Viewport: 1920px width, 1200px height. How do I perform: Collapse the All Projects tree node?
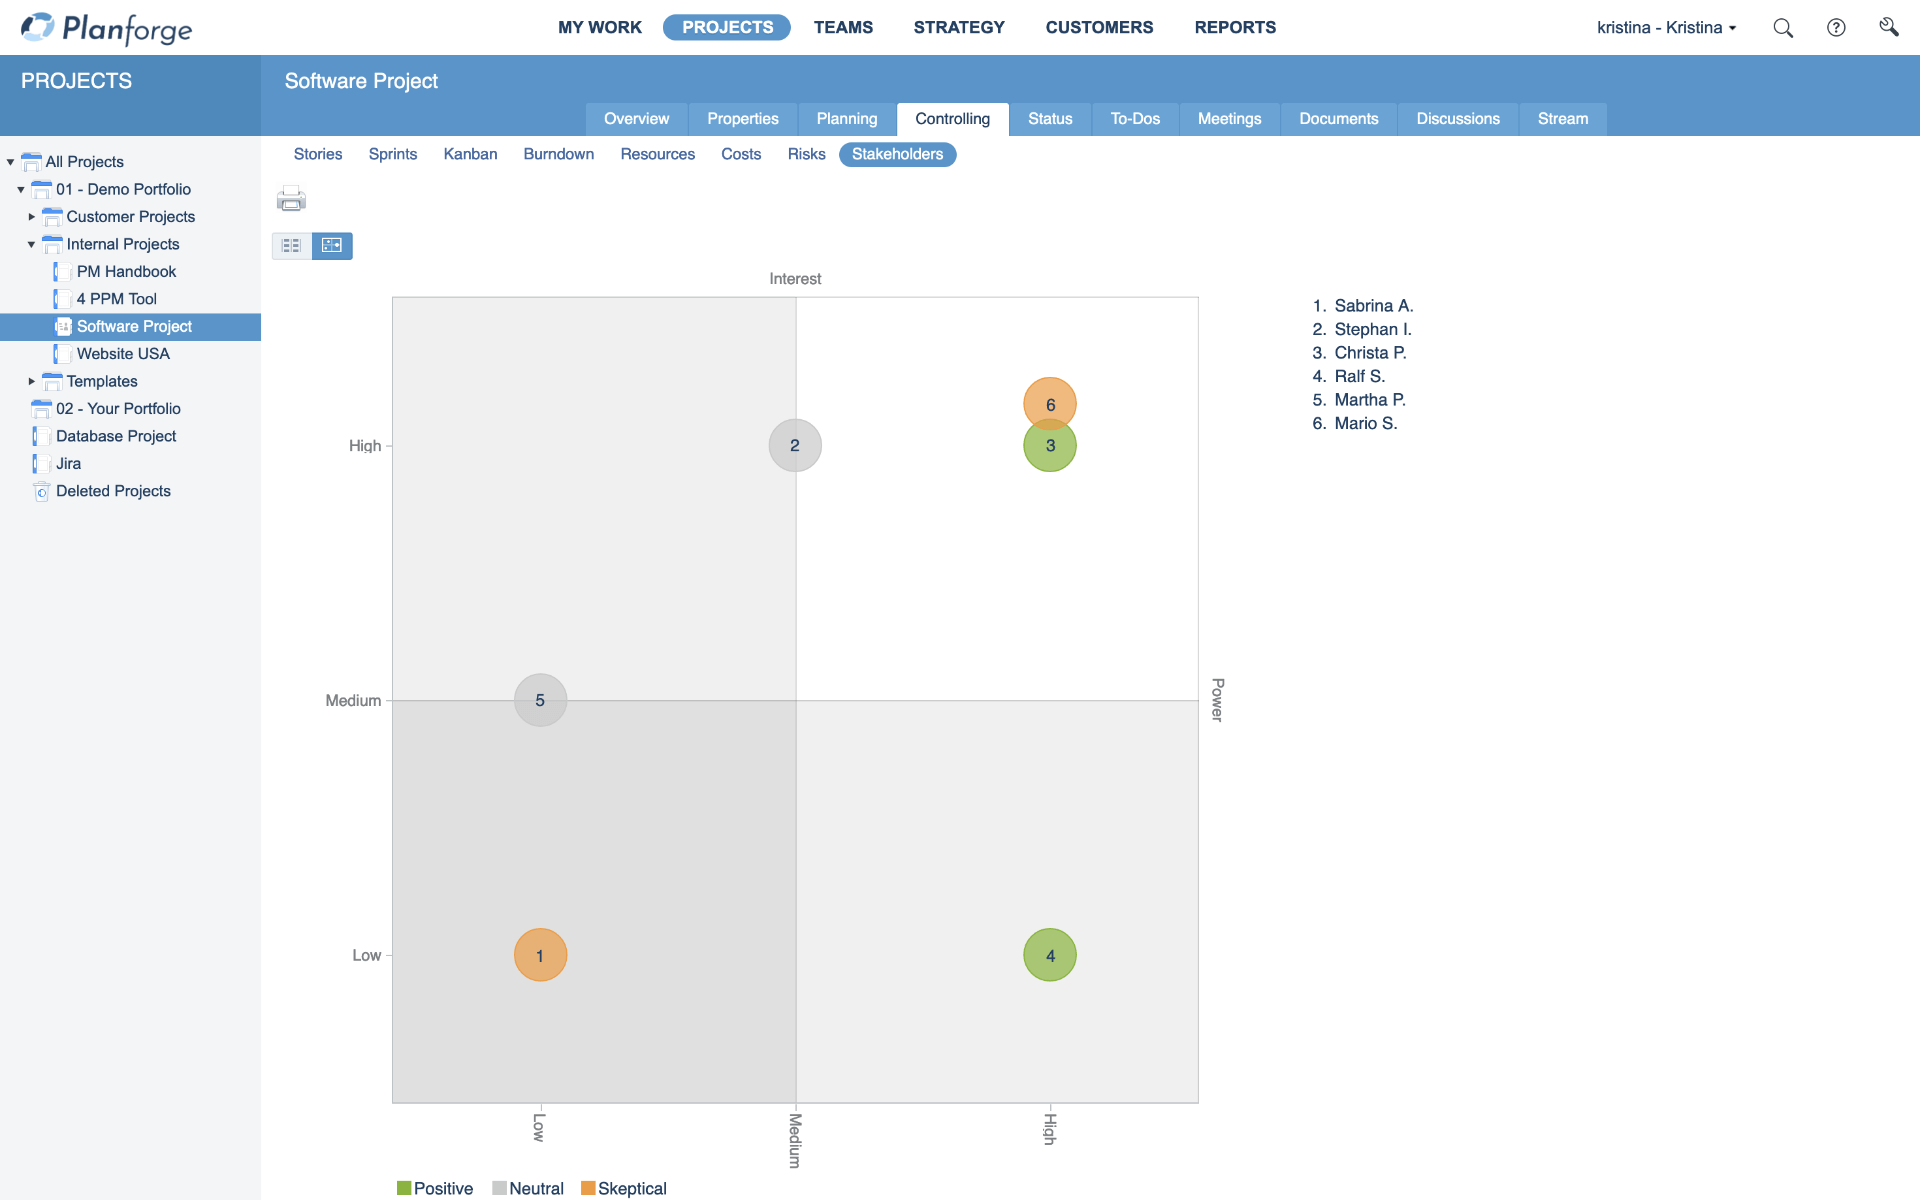(x=10, y=162)
